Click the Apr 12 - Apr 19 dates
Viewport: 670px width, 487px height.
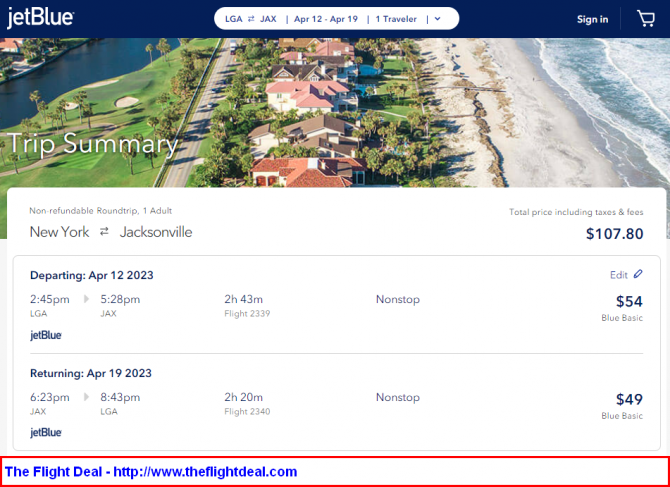click(x=326, y=19)
